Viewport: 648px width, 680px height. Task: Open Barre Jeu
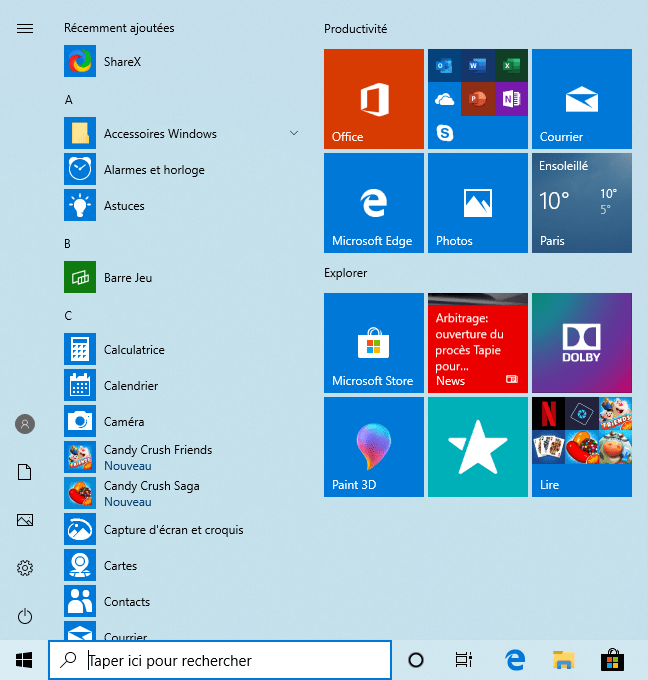click(x=182, y=277)
